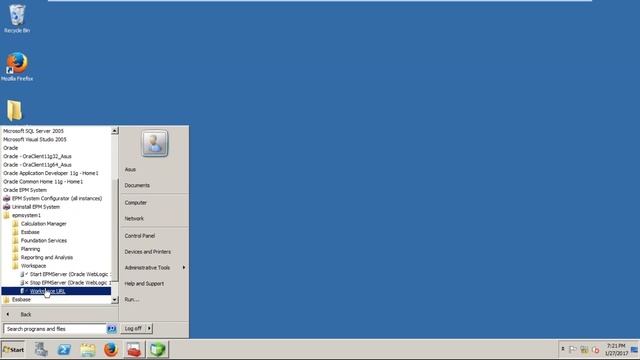Collapse the Oracle EPM System folder

[x=25, y=190]
